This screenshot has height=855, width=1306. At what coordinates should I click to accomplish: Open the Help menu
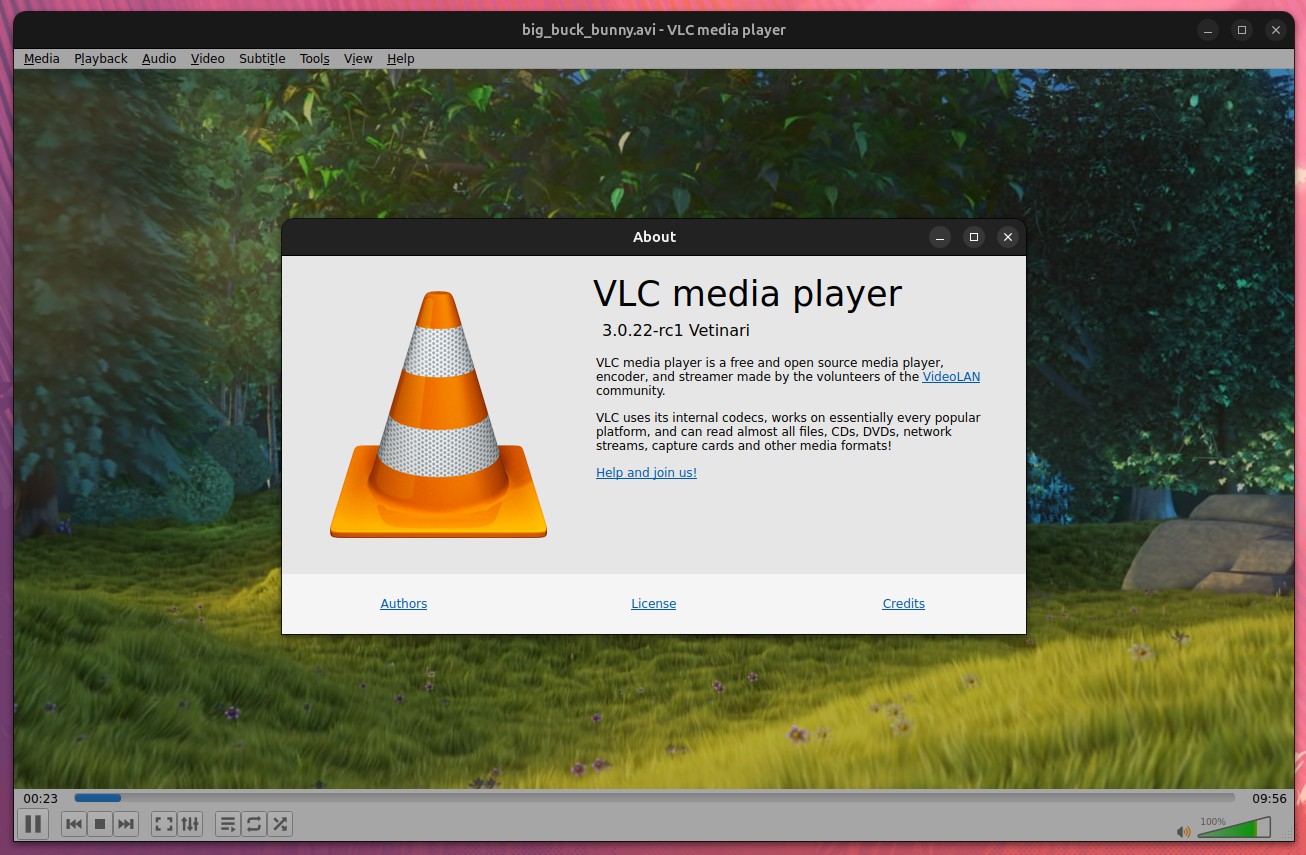click(x=401, y=58)
